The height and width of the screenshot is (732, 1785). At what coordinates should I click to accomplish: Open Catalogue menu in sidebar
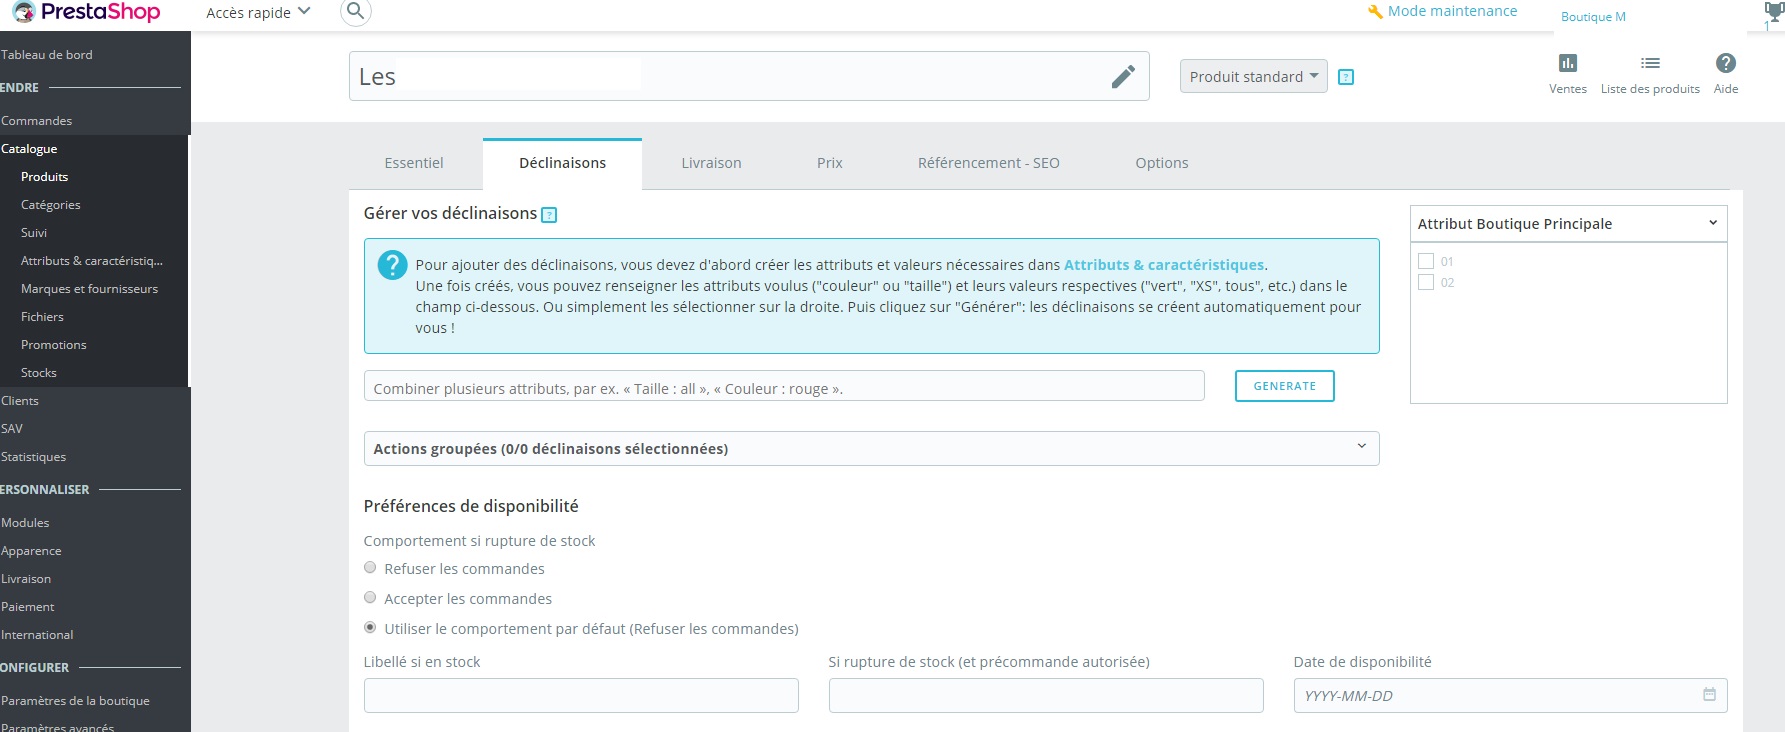click(x=29, y=149)
